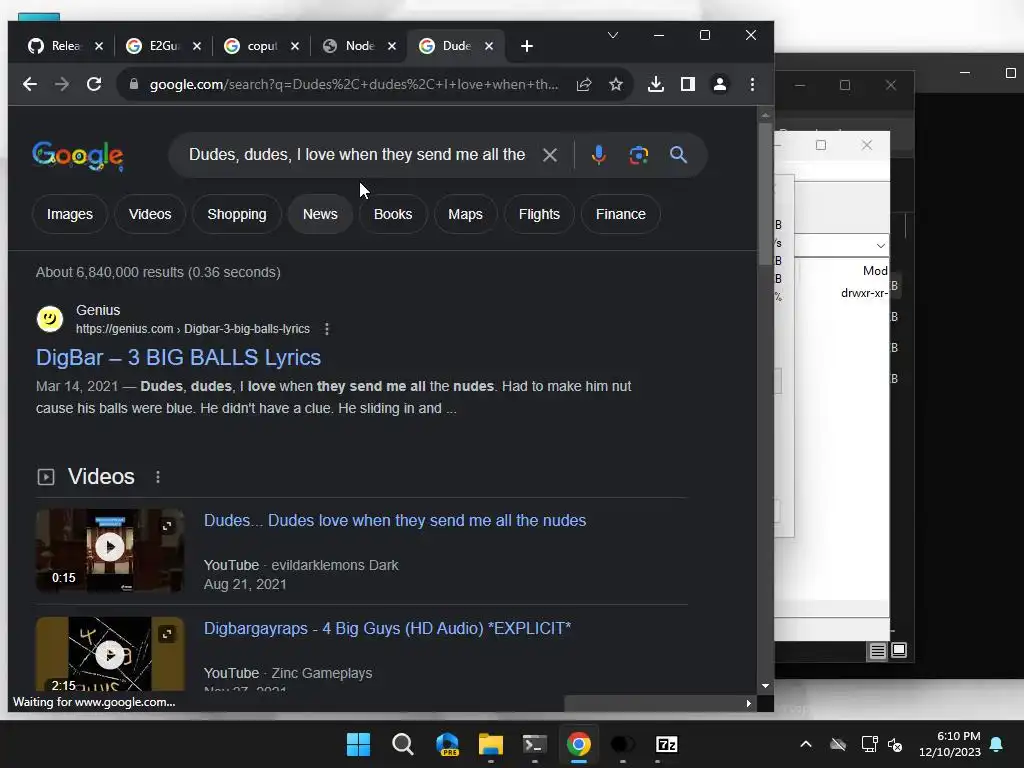Play the 2:15 video thumbnail

pyautogui.click(x=110, y=654)
